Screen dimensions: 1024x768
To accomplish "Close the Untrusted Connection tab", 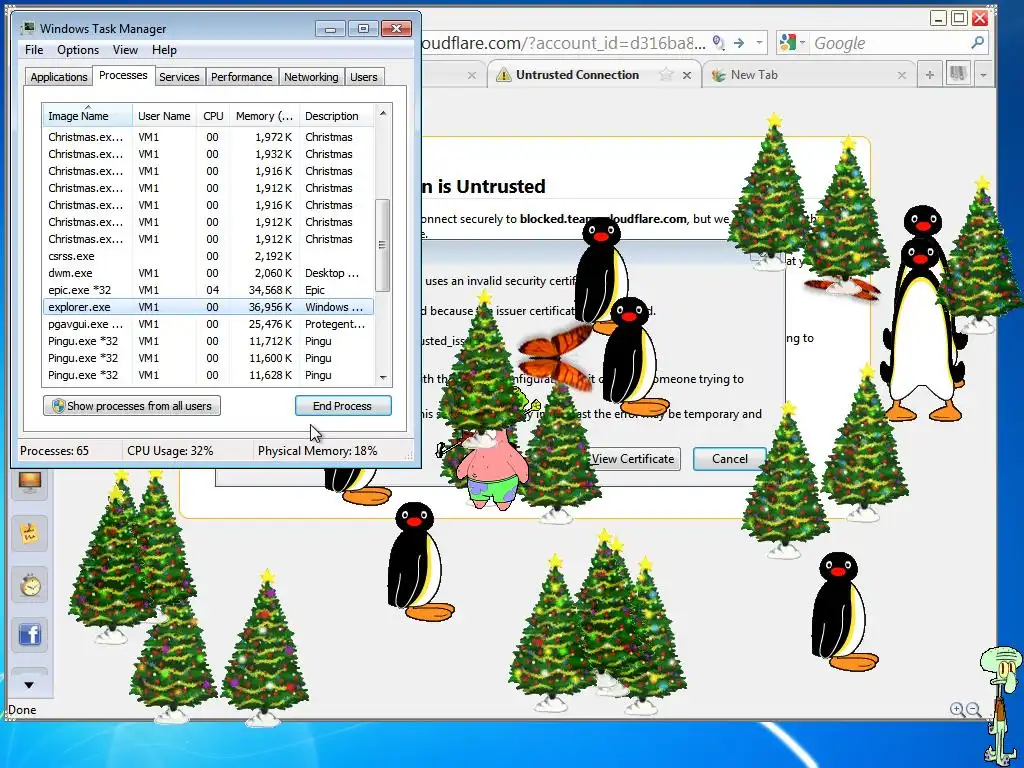I will (x=687, y=76).
